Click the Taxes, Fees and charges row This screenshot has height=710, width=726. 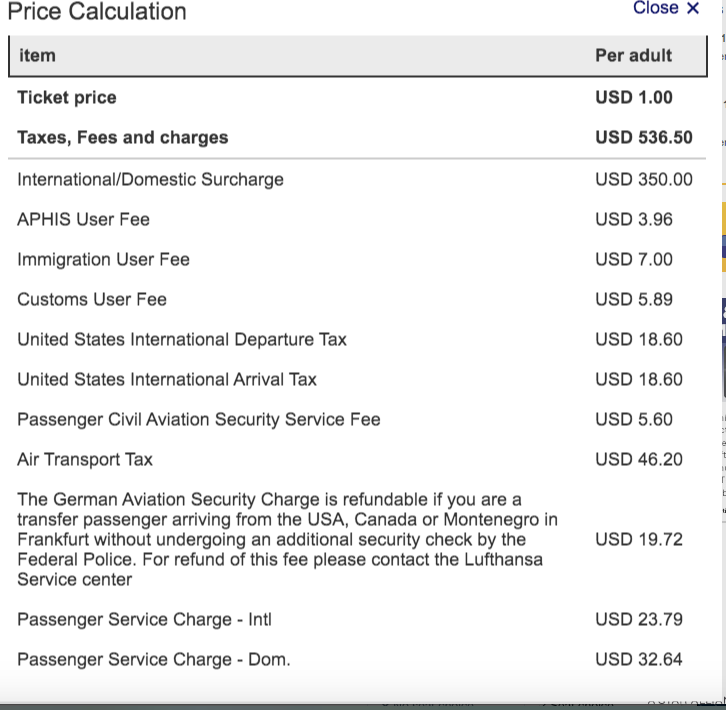pyautogui.click(x=357, y=138)
